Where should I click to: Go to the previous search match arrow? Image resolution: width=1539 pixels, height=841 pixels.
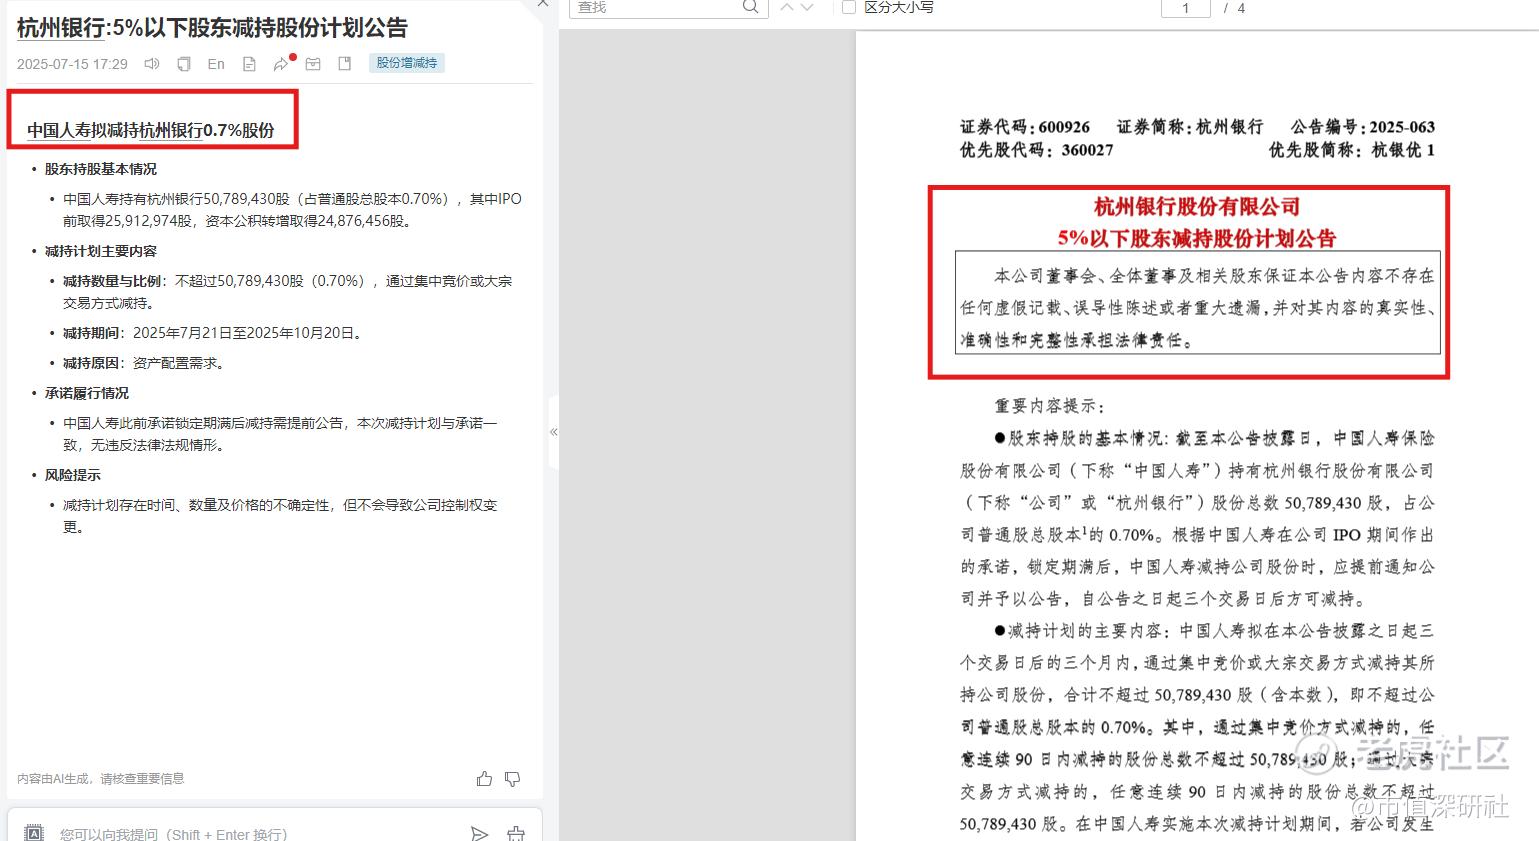point(787,7)
